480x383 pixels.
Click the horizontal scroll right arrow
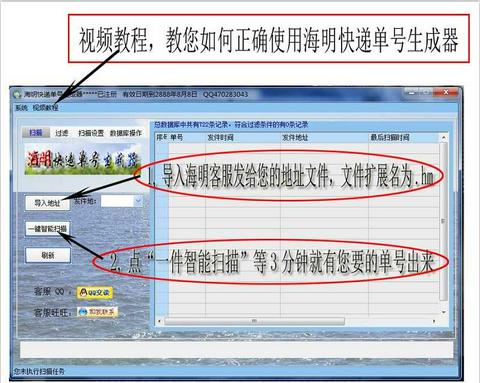(x=434, y=321)
